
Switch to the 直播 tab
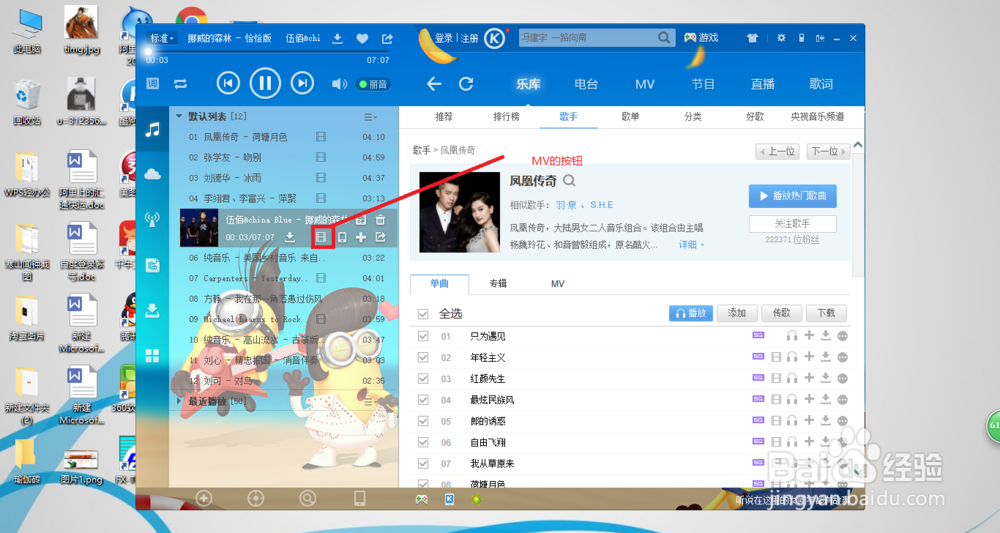click(762, 84)
